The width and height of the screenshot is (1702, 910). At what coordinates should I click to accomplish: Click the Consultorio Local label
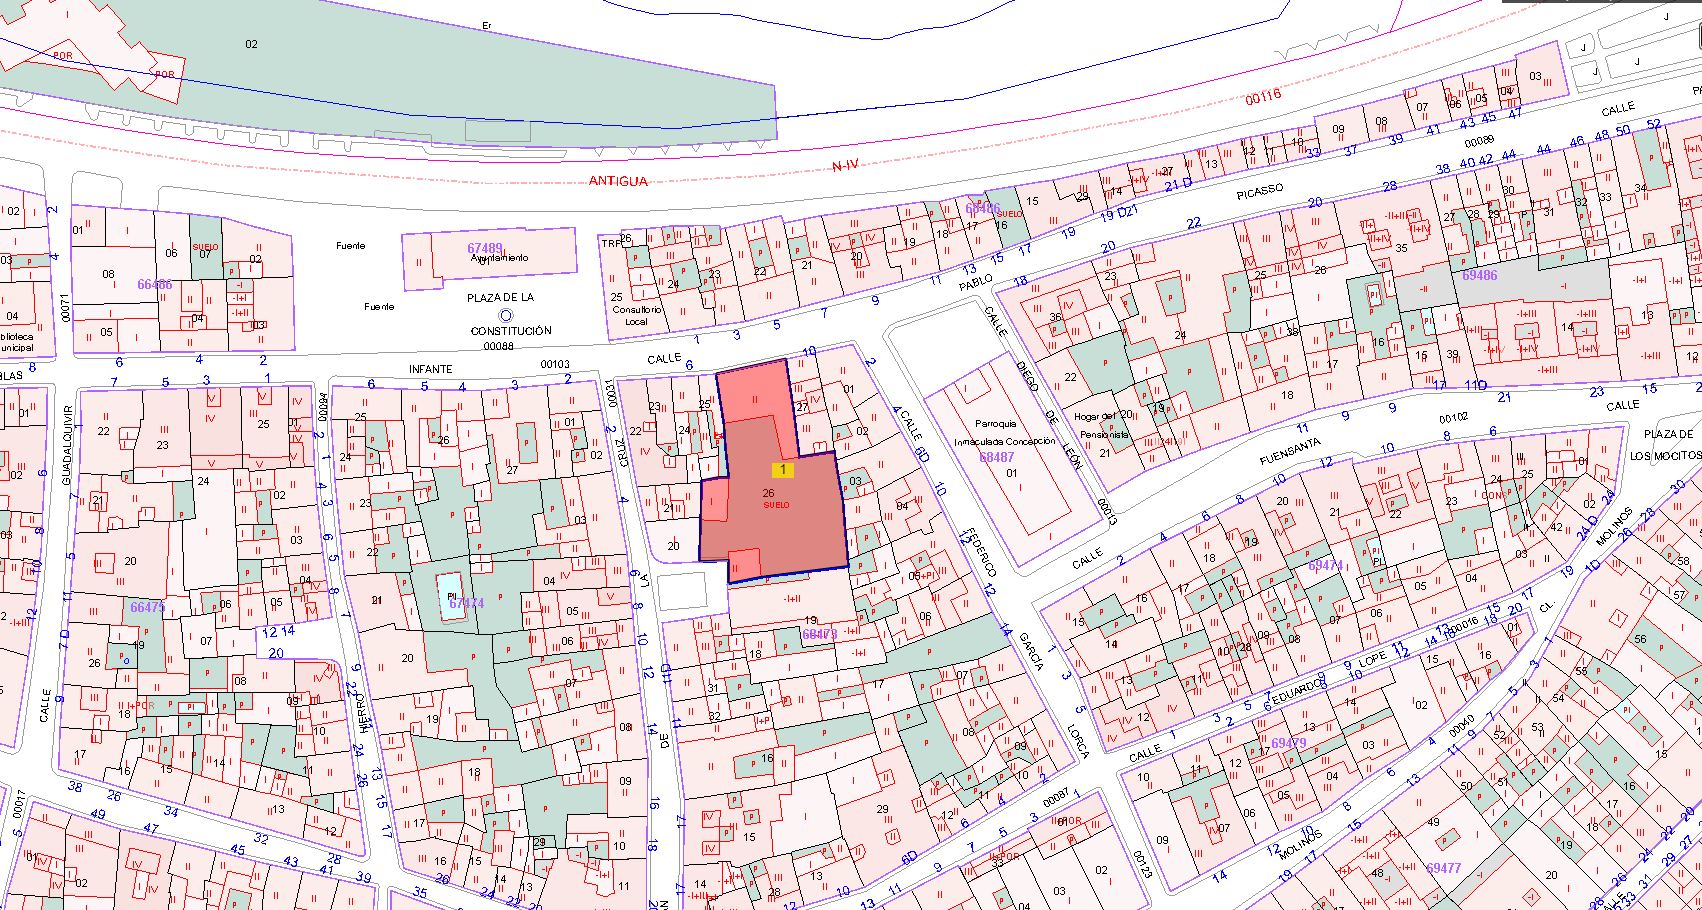[637, 315]
